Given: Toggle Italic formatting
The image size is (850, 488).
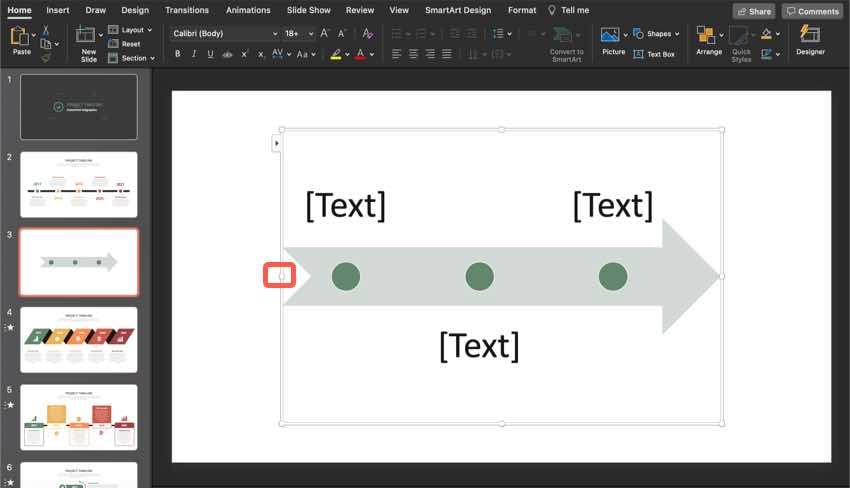Looking at the screenshot, I should pyautogui.click(x=194, y=54).
